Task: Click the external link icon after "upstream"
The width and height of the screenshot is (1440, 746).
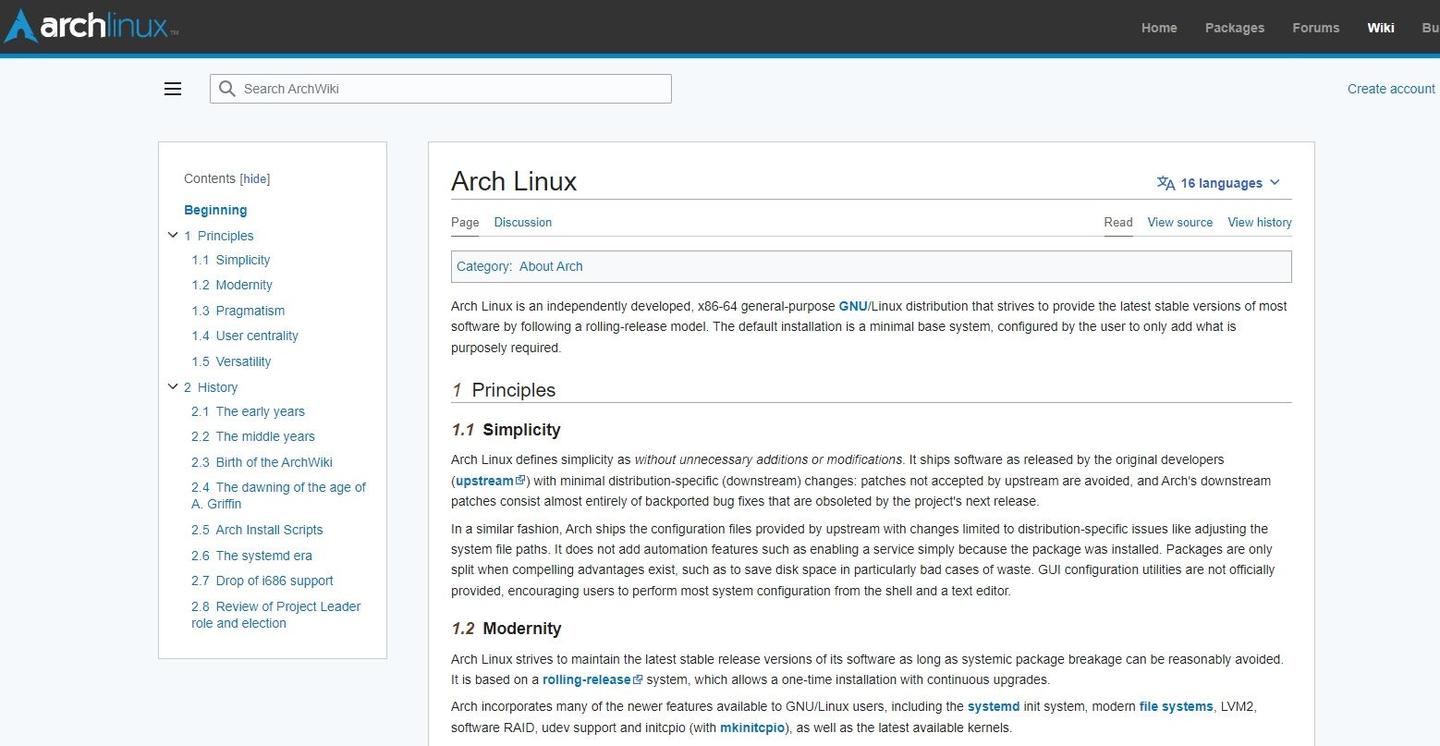Action: (520, 479)
